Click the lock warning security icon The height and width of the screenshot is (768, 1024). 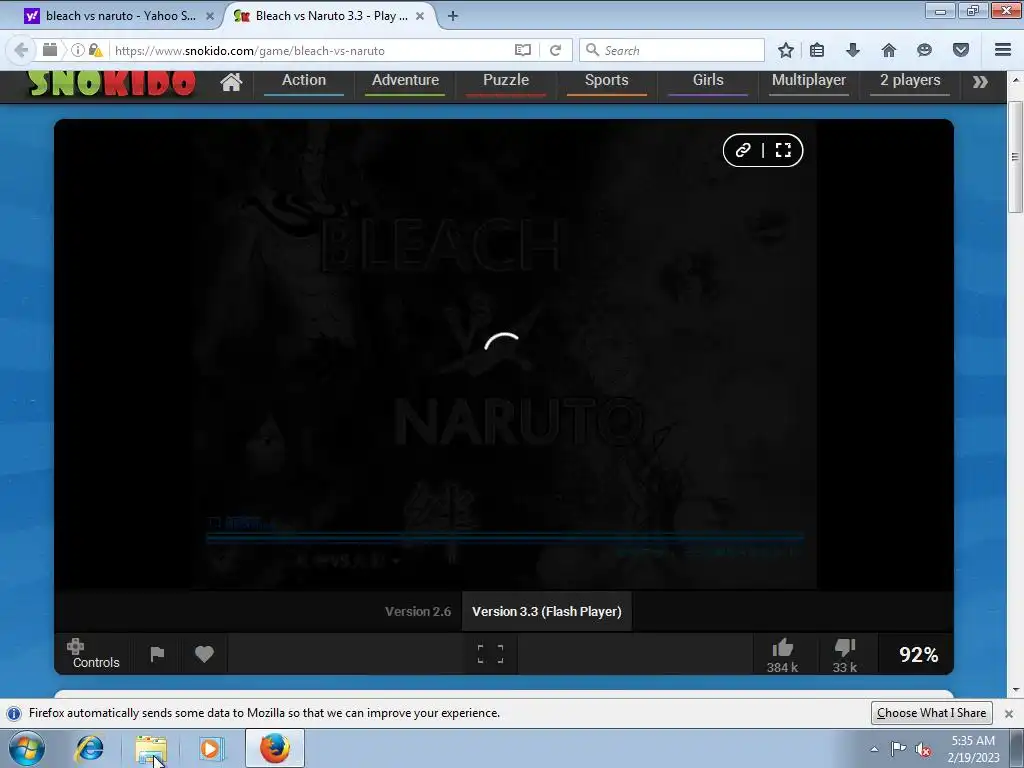point(96,50)
